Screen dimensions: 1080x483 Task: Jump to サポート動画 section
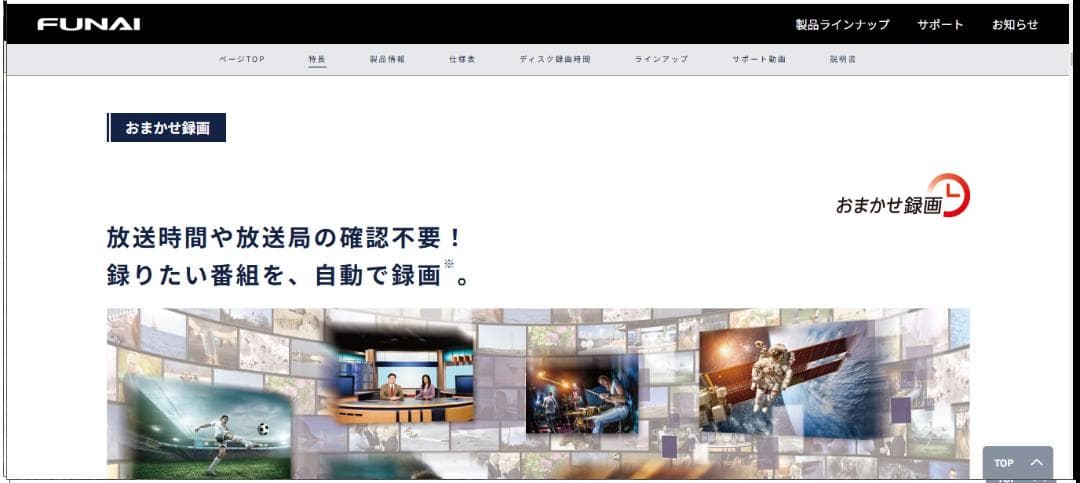(759, 59)
